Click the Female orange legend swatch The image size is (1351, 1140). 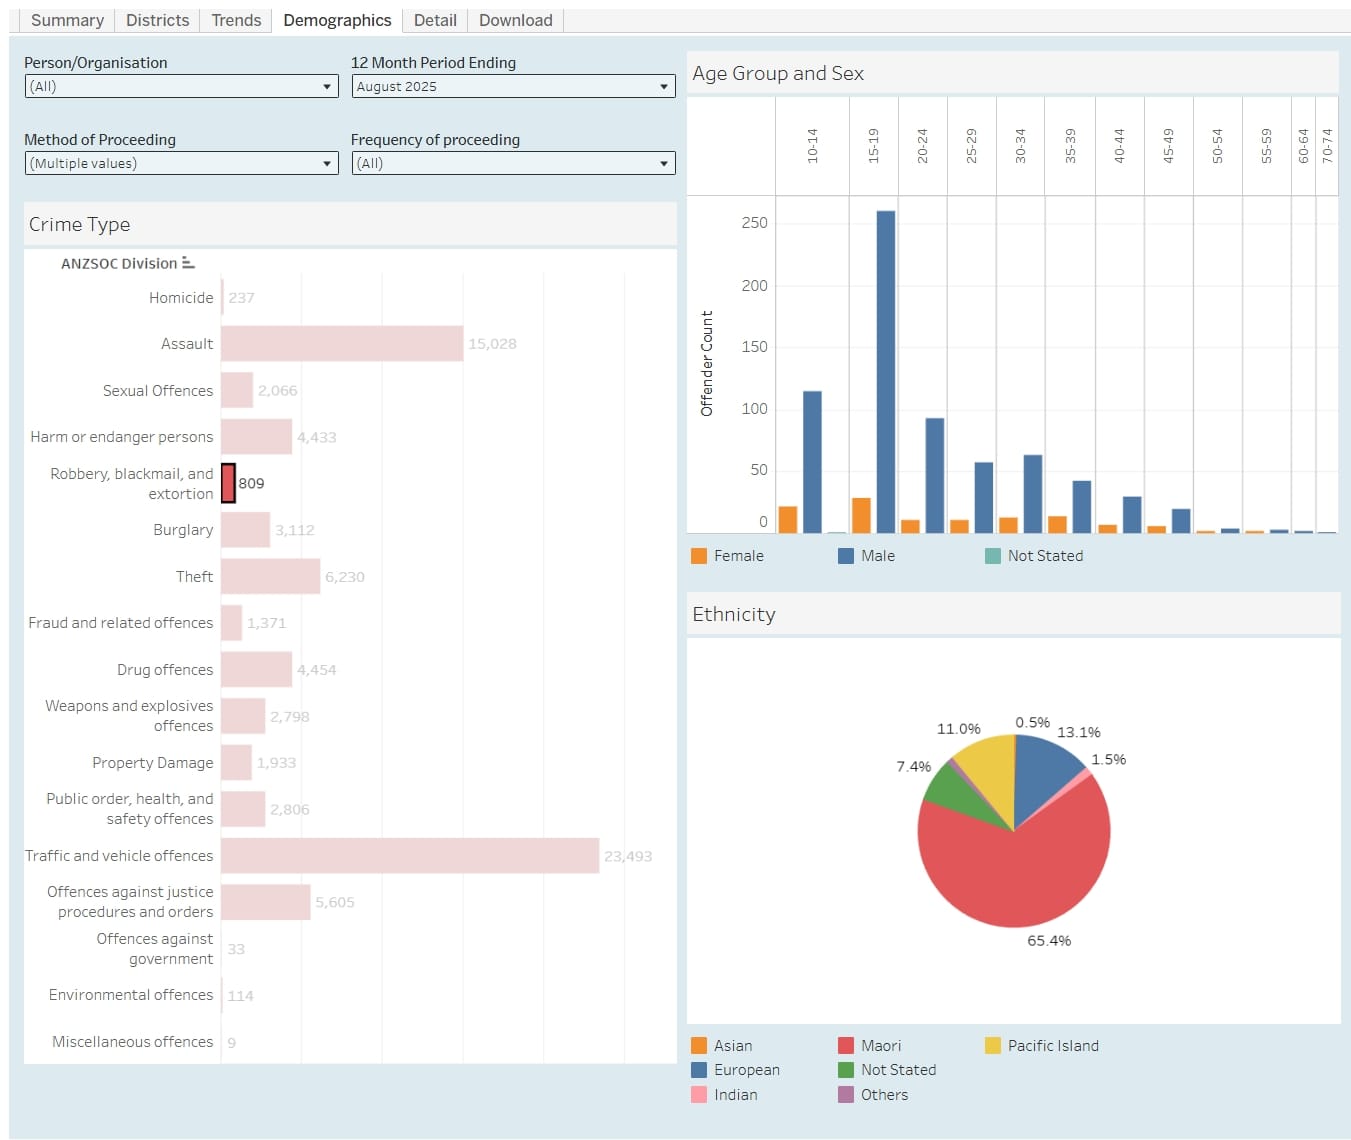tap(699, 556)
